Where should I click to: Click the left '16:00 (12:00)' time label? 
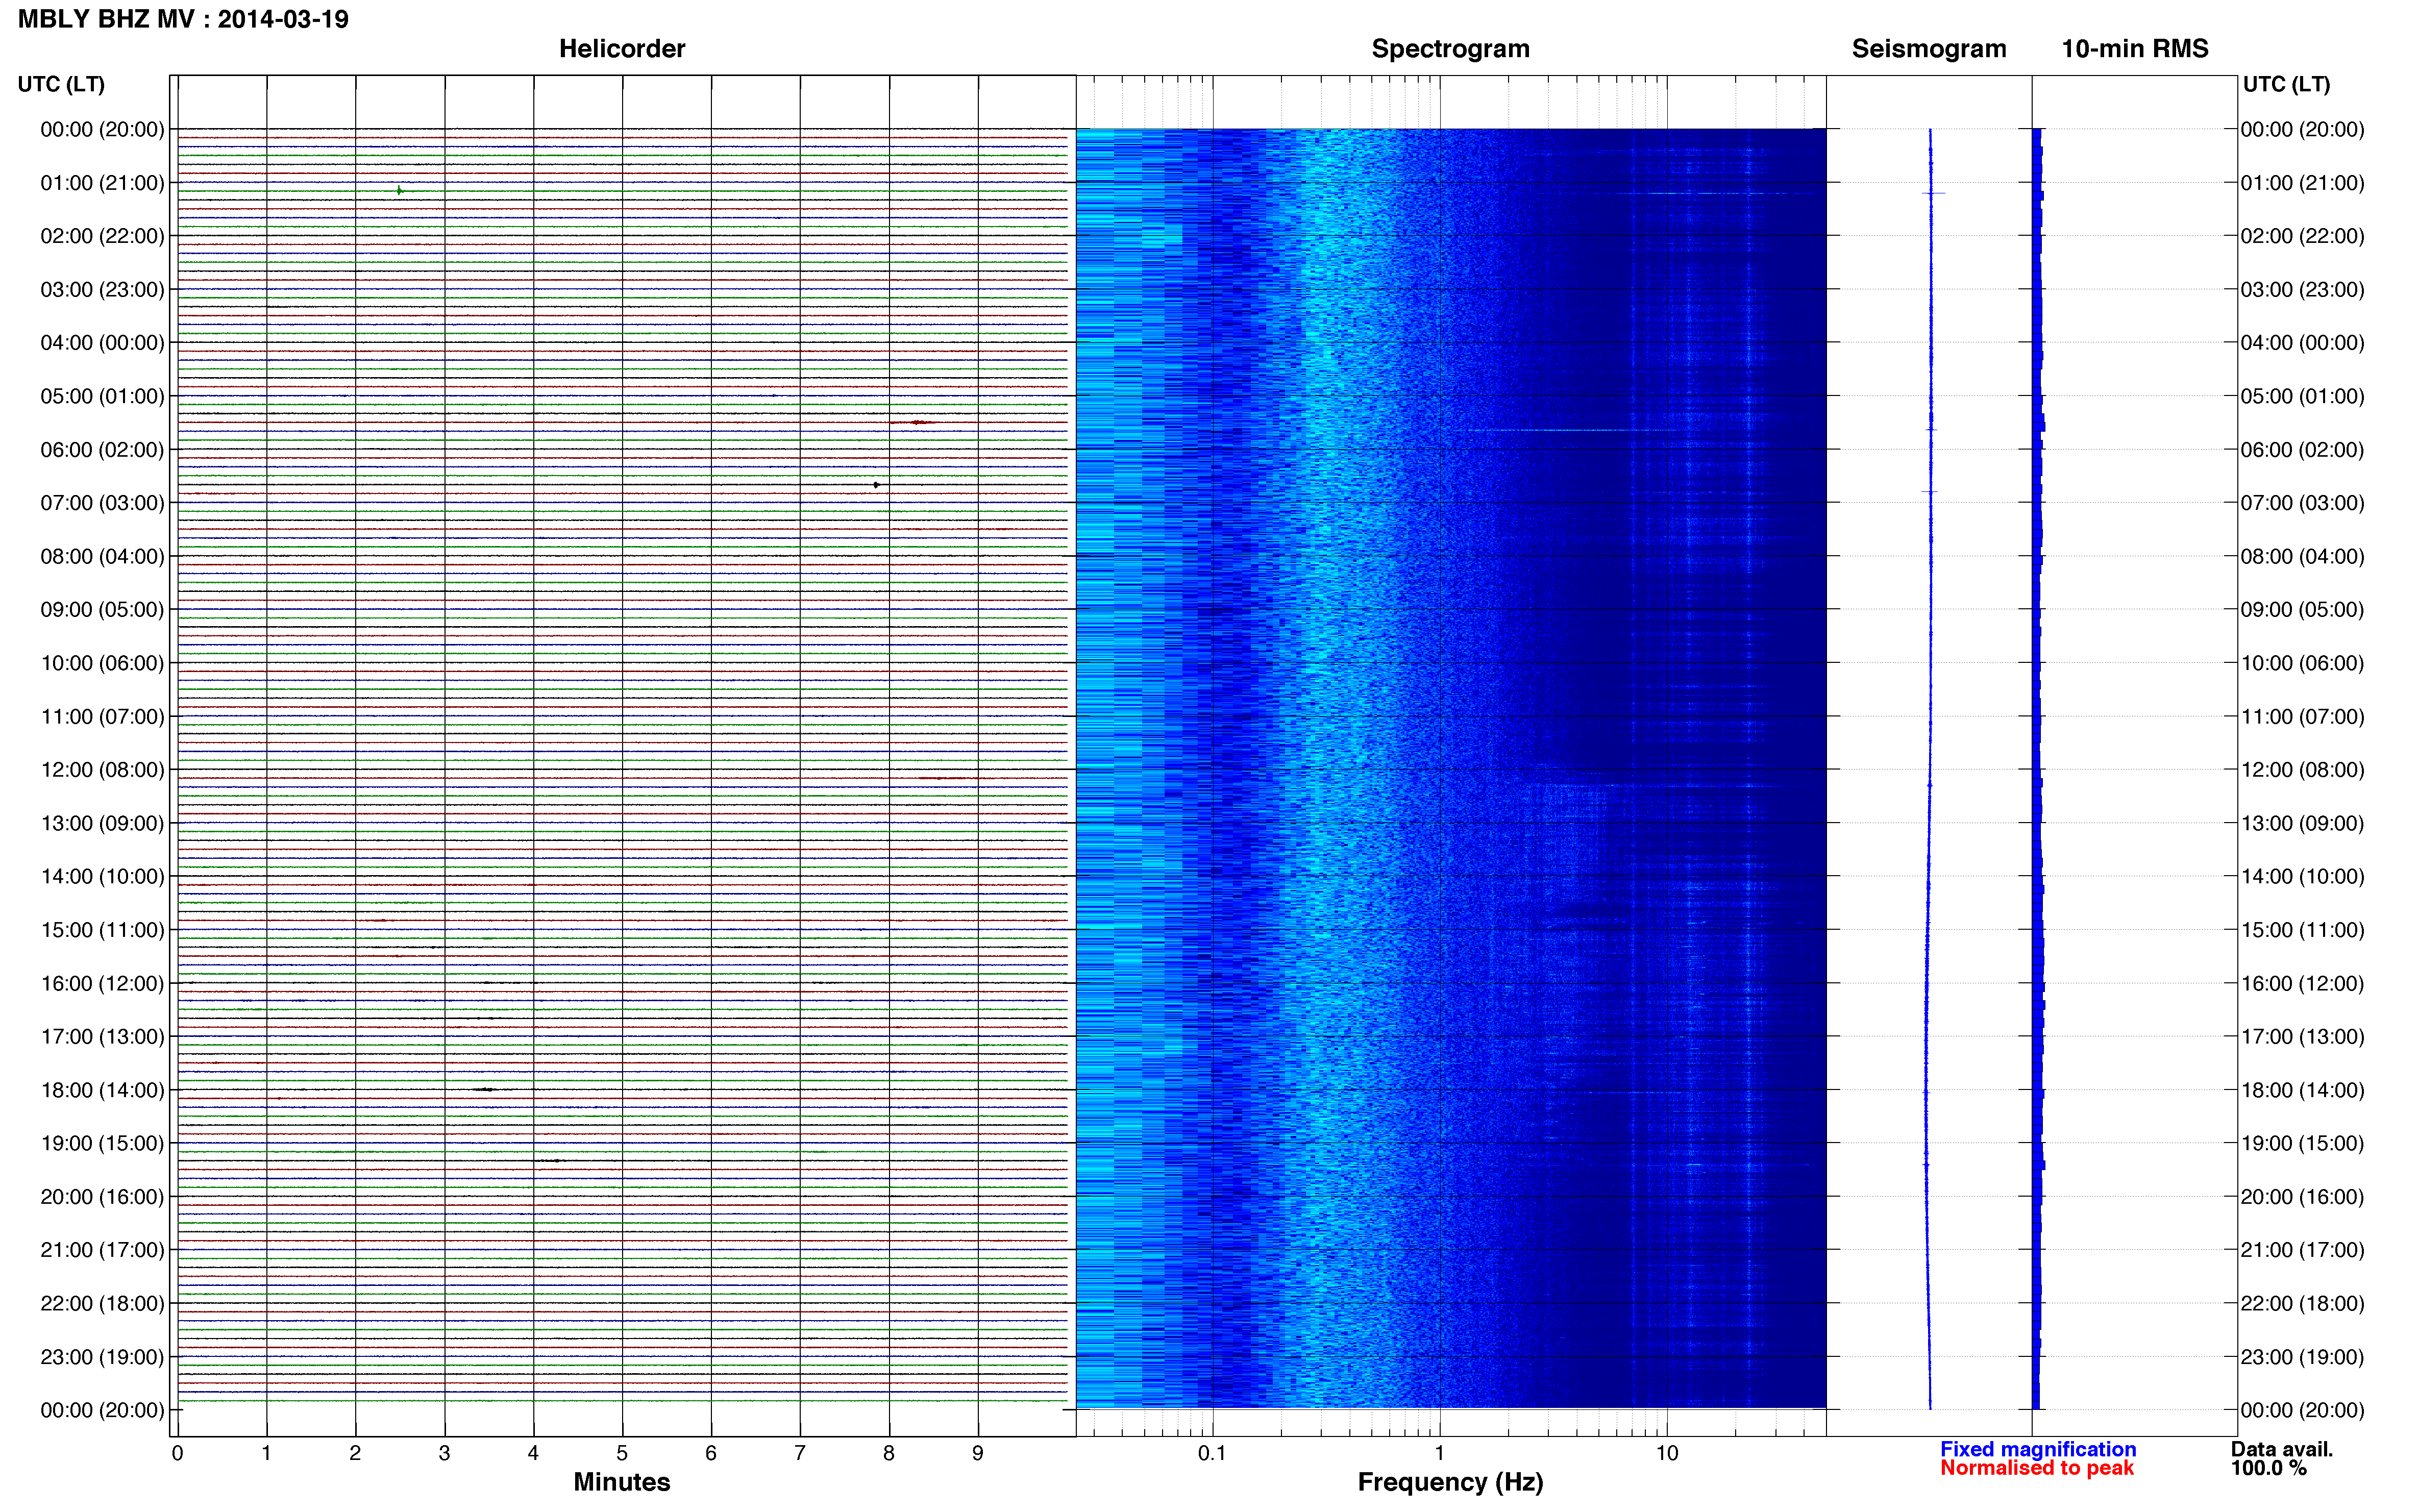(x=102, y=983)
